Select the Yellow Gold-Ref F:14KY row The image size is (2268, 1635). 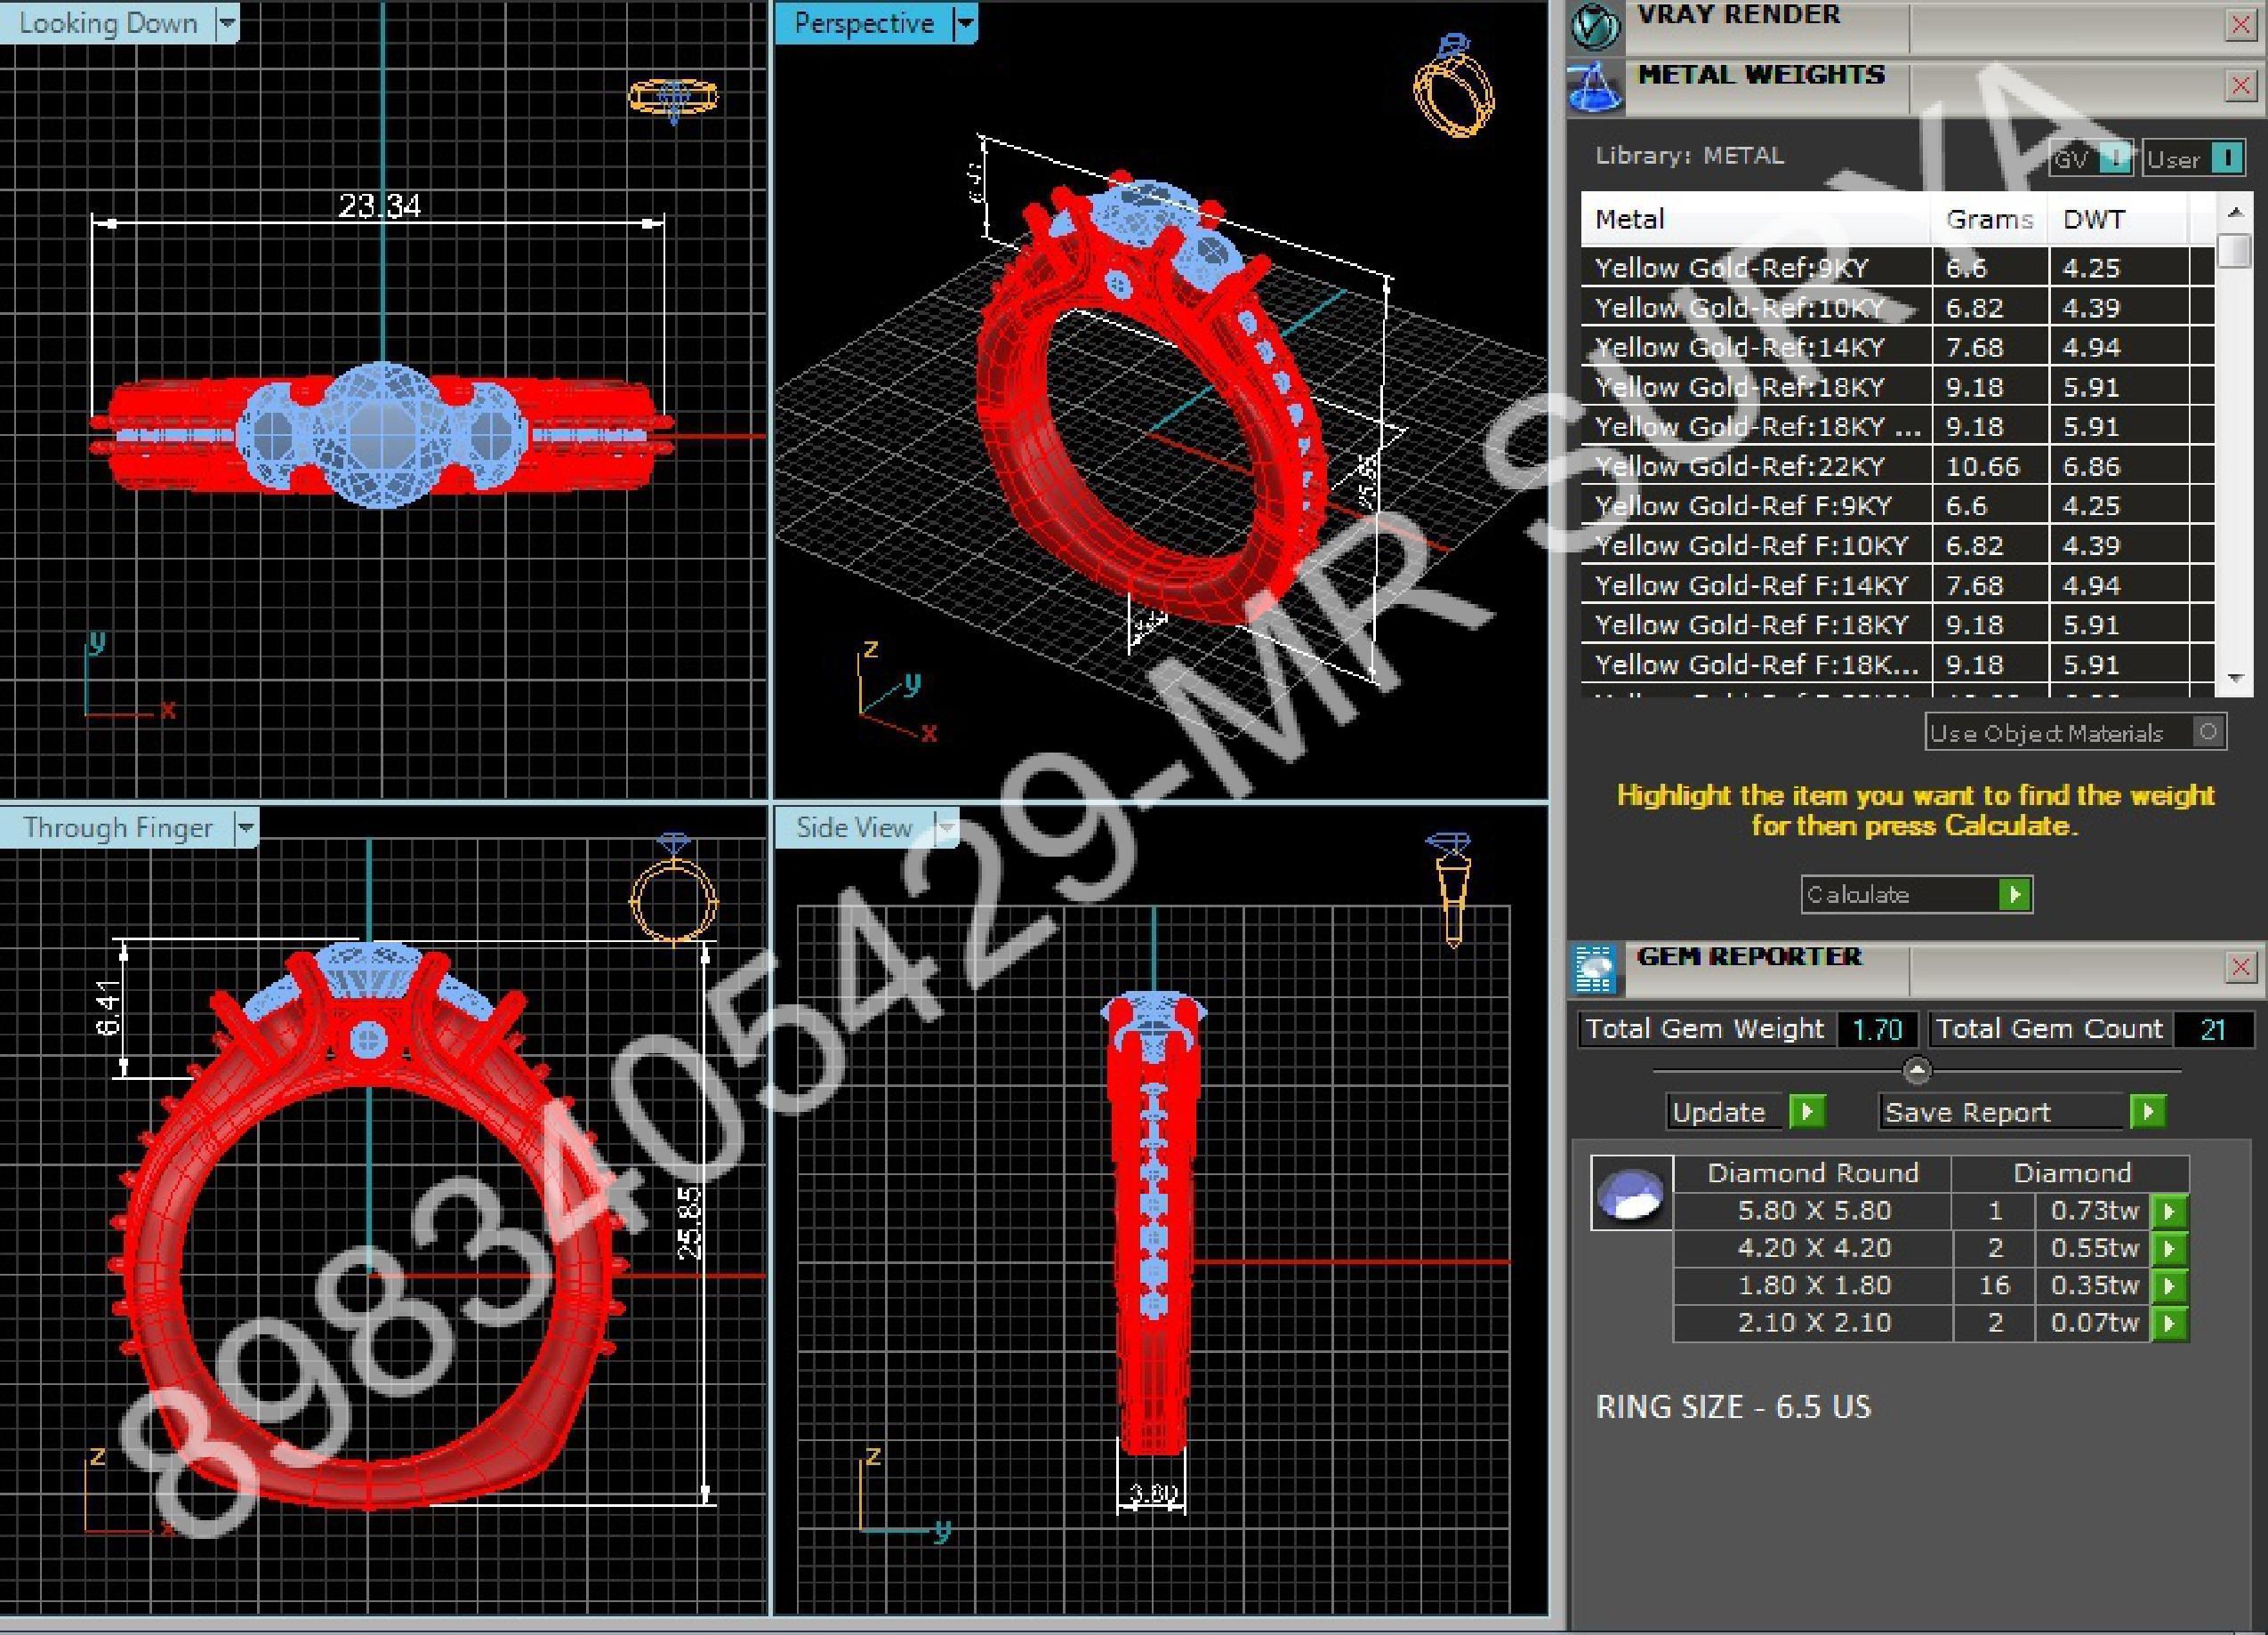(1897, 585)
